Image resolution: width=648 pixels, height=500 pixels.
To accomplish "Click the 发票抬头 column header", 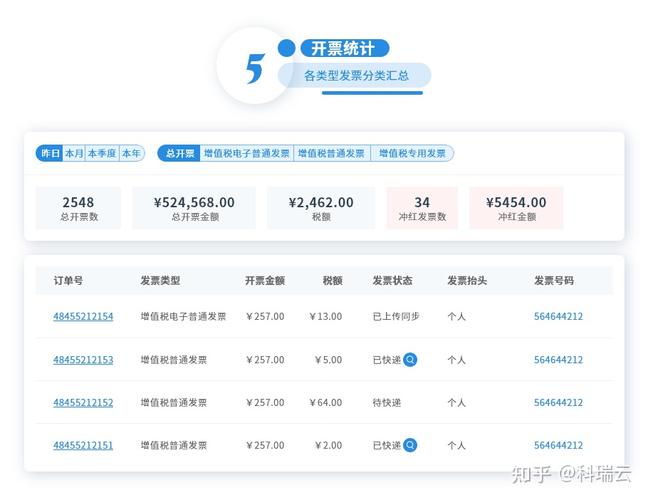I will click(x=467, y=281).
